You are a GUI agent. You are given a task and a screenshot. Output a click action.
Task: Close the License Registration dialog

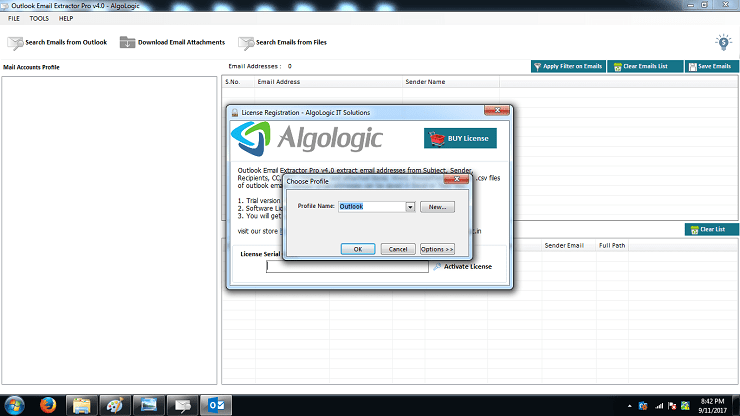tap(497, 110)
